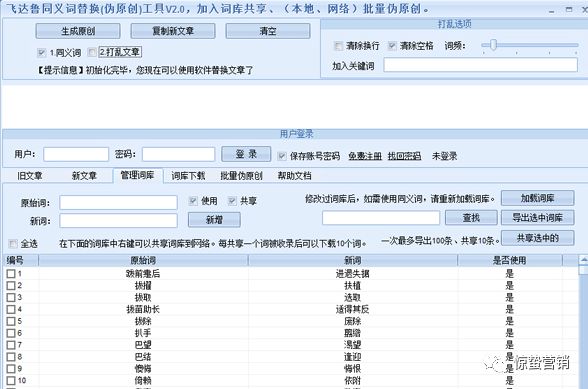Check the row 7 checkbox
Image resolution: width=588 pixels, height=389 pixels.
pyautogui.click(x=11, y=345)
